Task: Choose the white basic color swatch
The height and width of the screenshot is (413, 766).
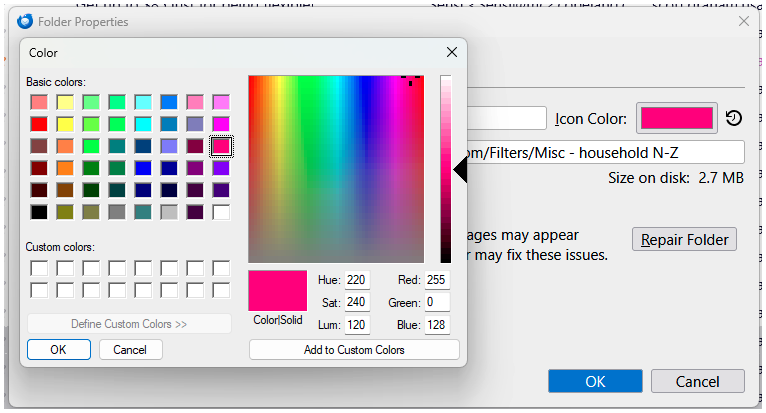Action: point(221,212)
